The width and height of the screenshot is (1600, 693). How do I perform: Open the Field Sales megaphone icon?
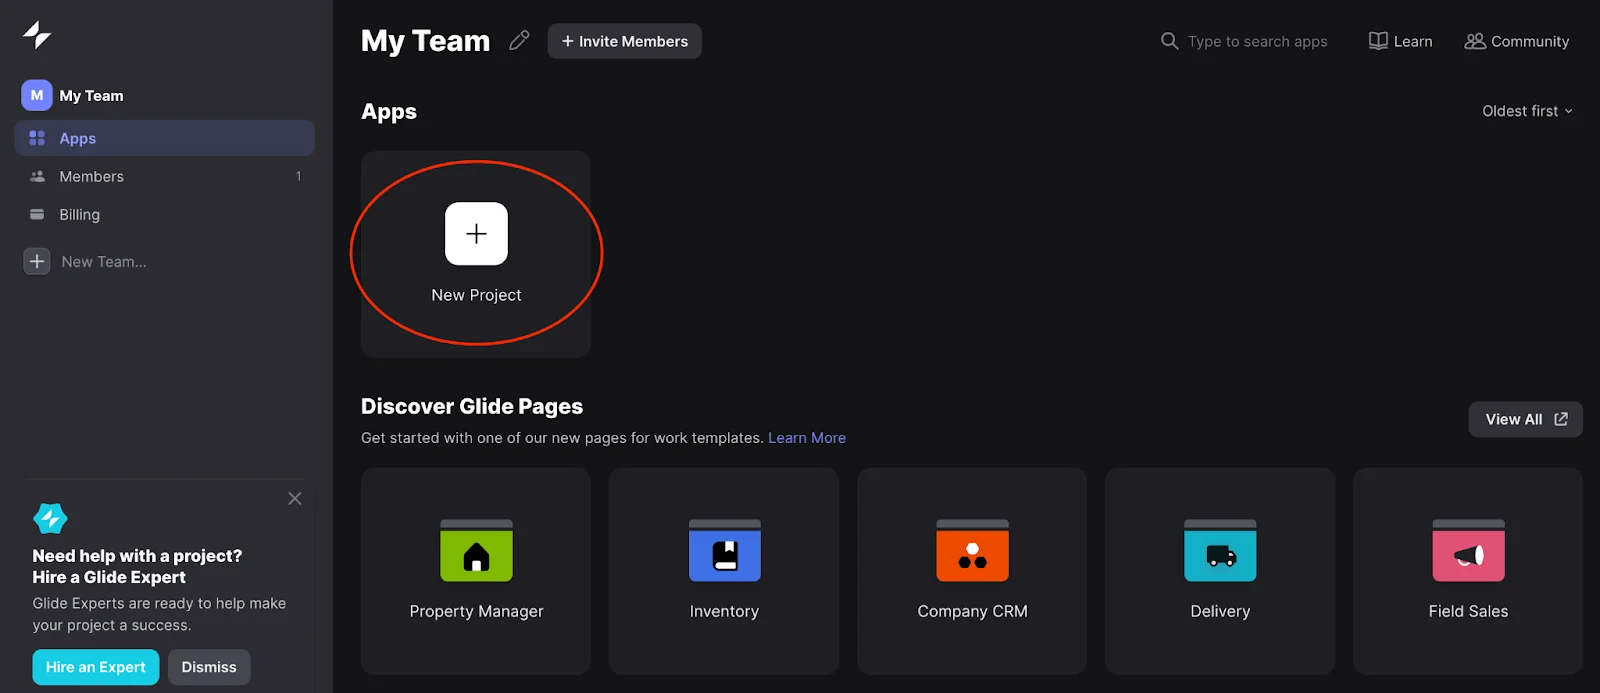coord(1468,550)
